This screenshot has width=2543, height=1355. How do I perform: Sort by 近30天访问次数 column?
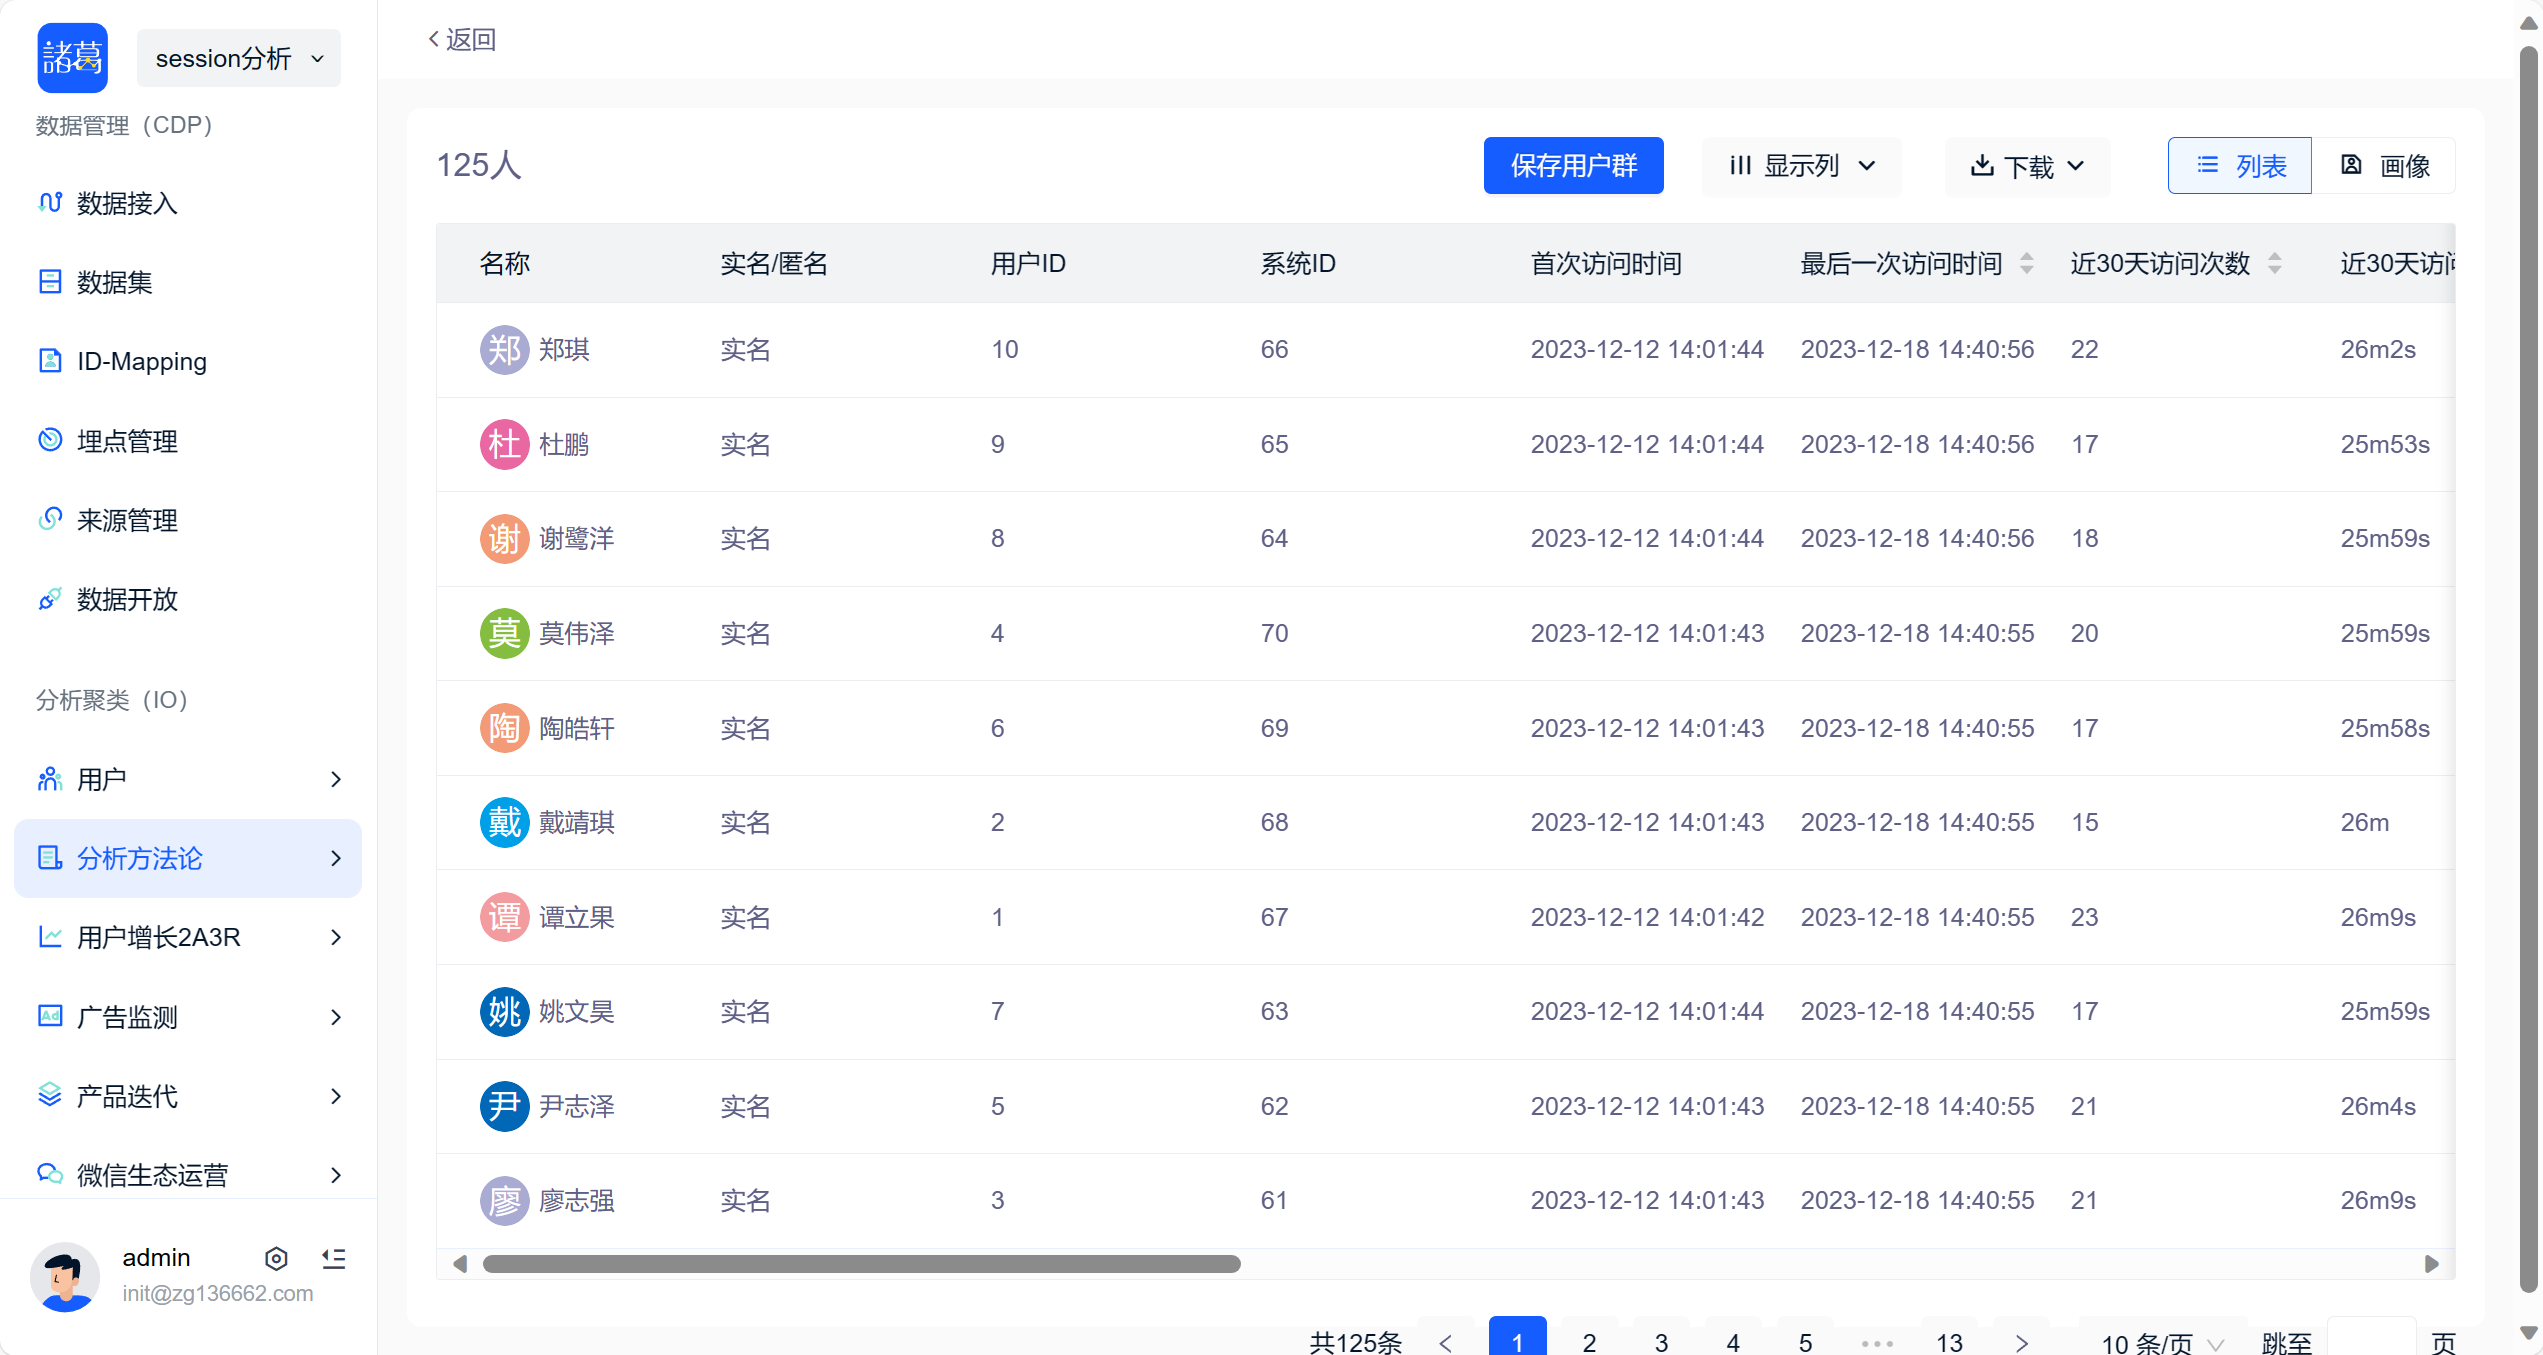(x=2276, y=263)
